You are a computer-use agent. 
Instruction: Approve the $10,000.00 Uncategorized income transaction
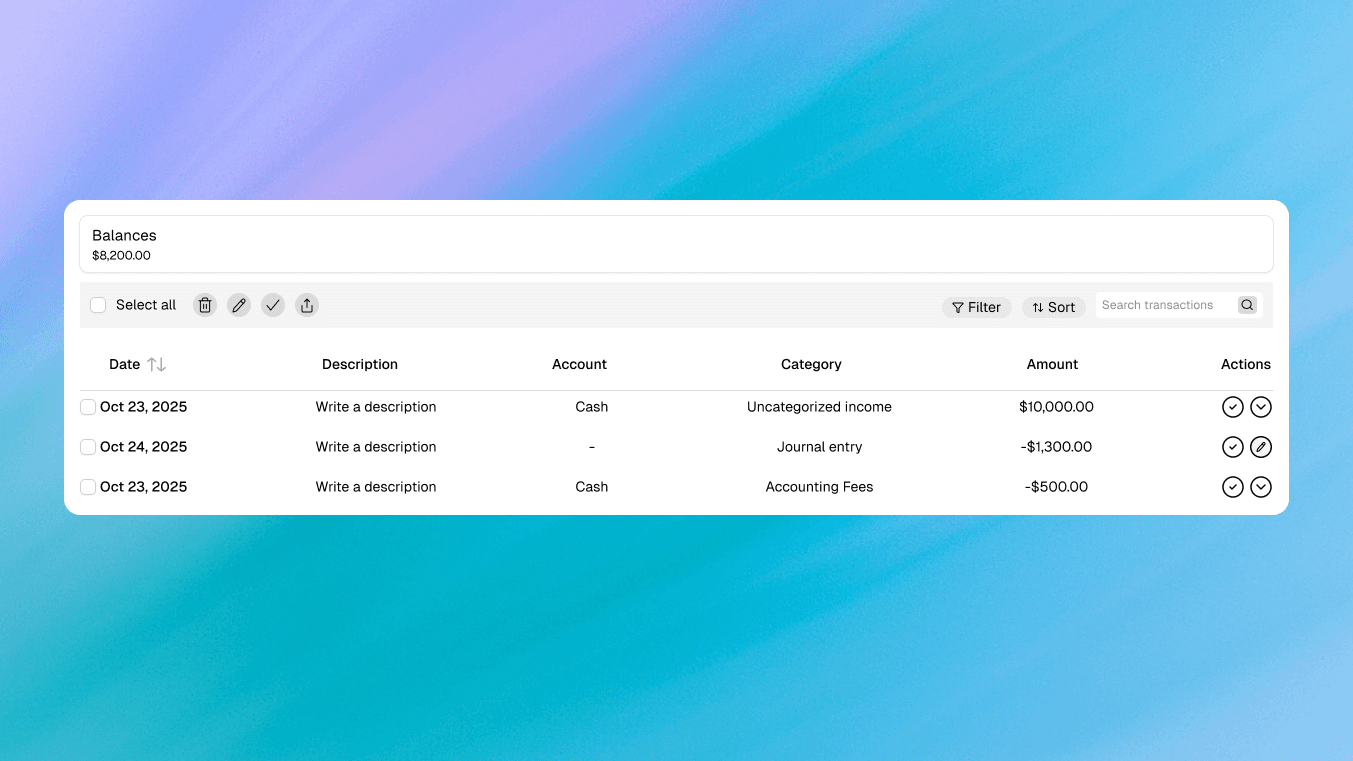pyautogui.click(x=1232, y=407)
